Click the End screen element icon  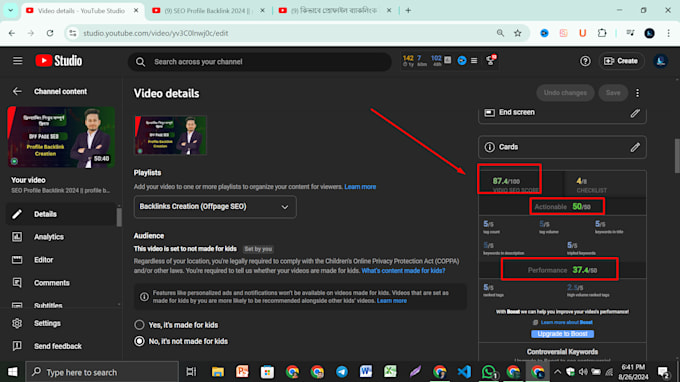pos(489,113)
